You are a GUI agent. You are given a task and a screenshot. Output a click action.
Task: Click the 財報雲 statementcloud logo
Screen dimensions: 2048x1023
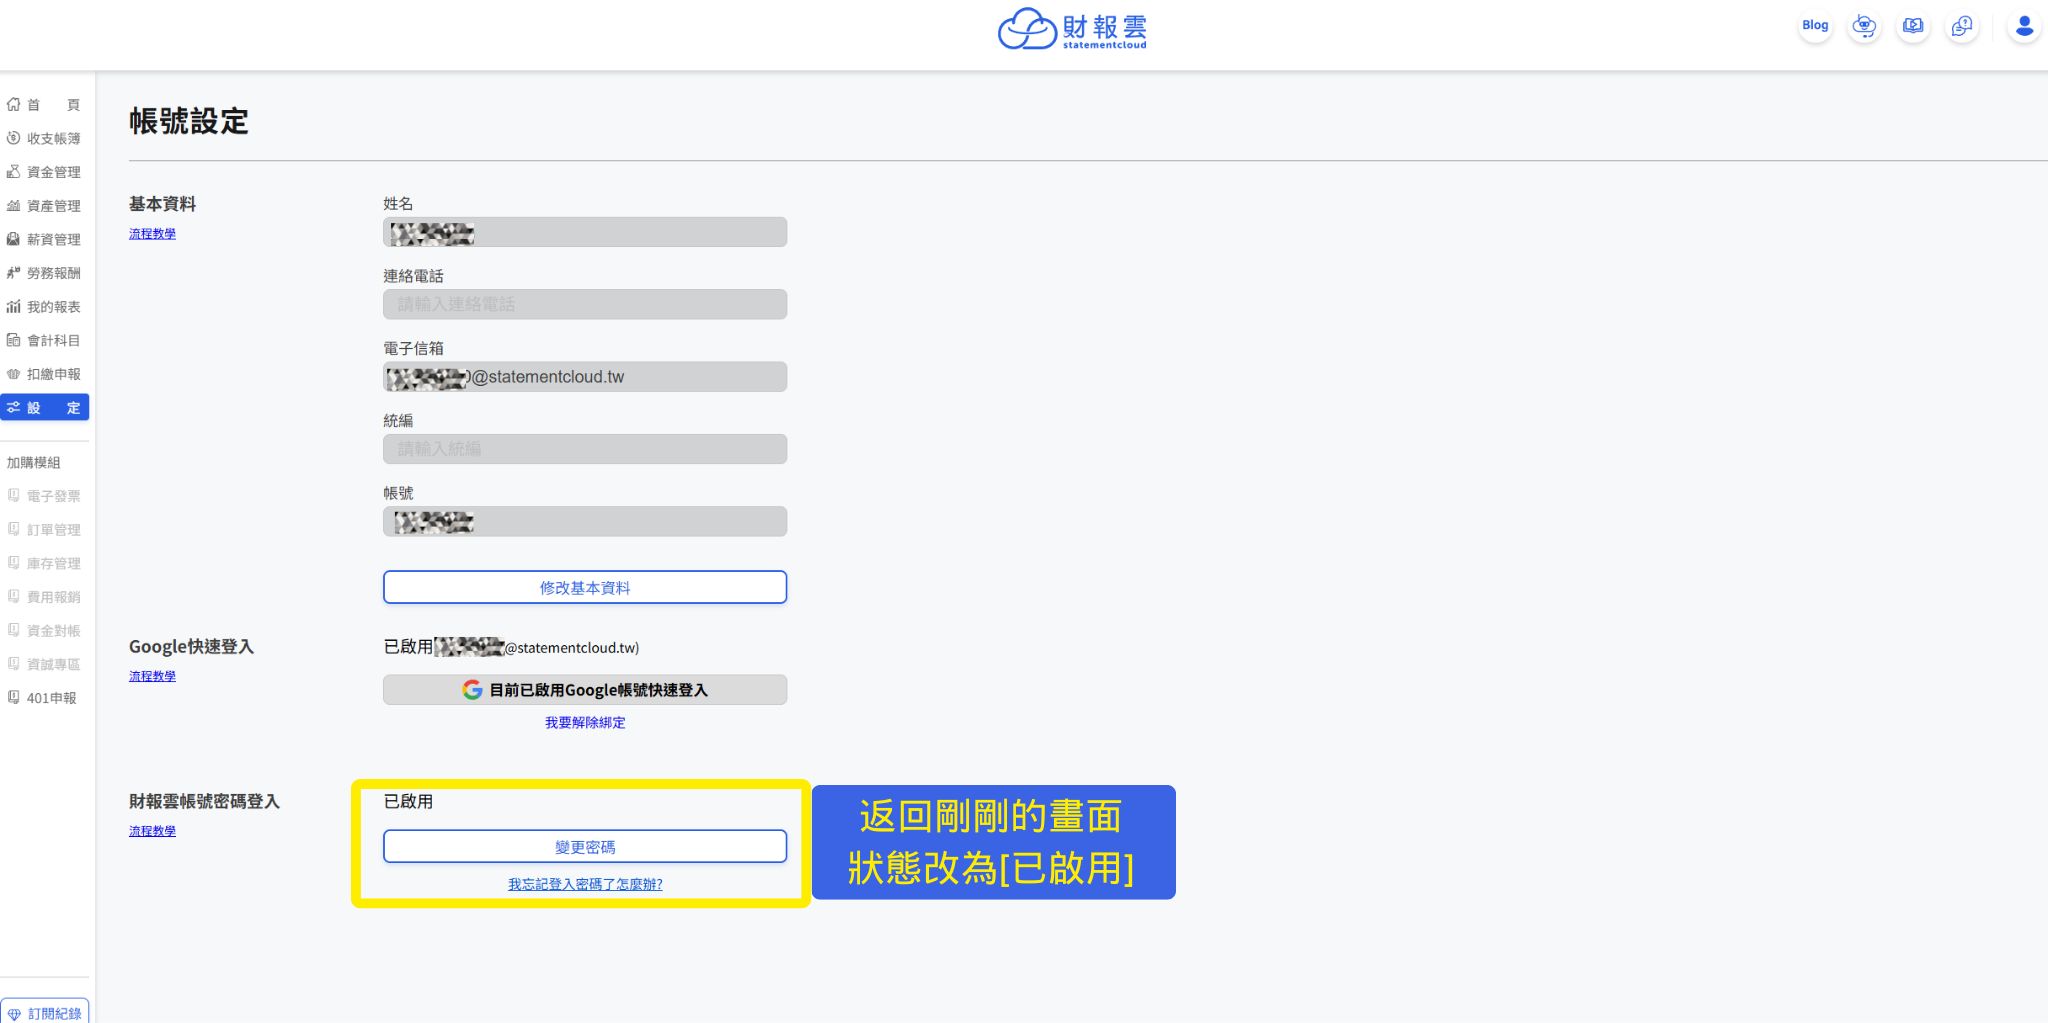(1072, 29)
